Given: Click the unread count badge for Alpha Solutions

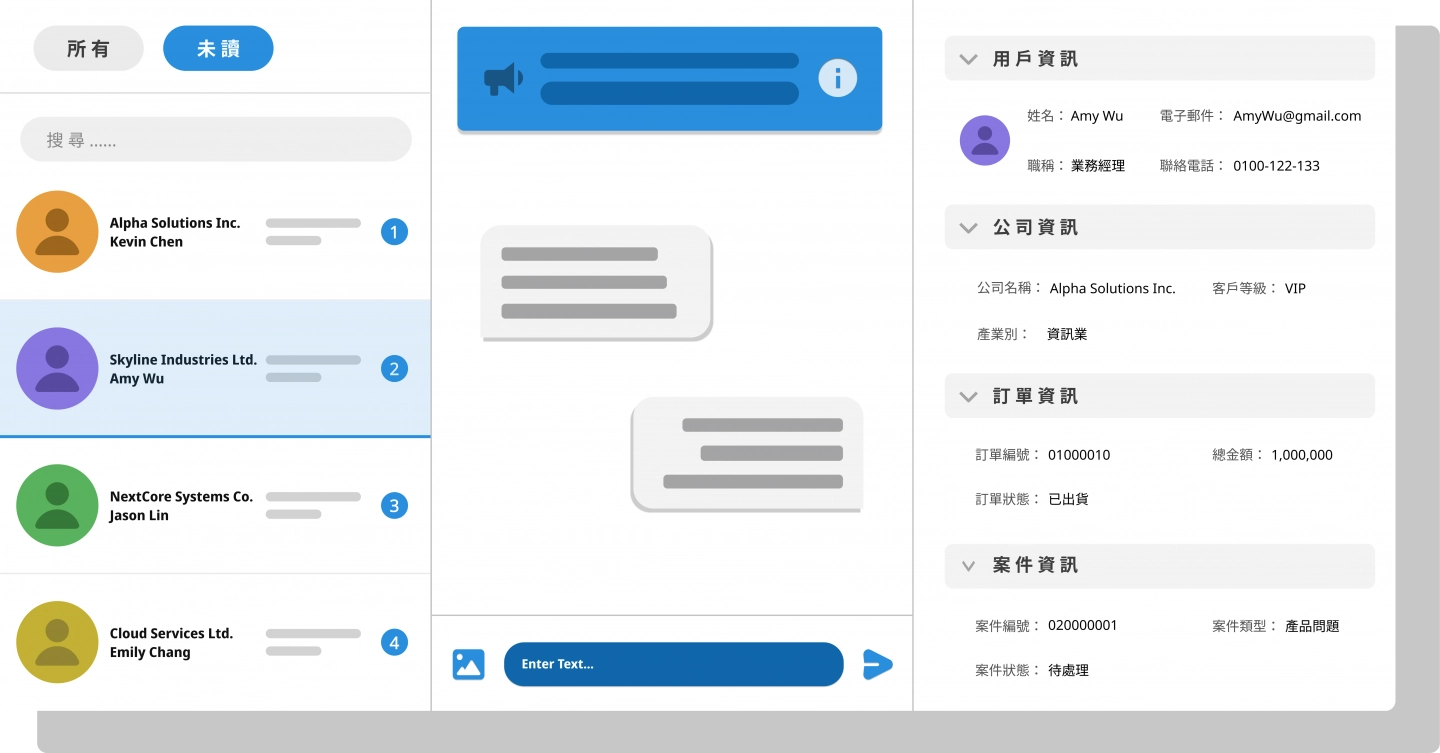Looking at the screenshot, I should [x=394, y=231].
